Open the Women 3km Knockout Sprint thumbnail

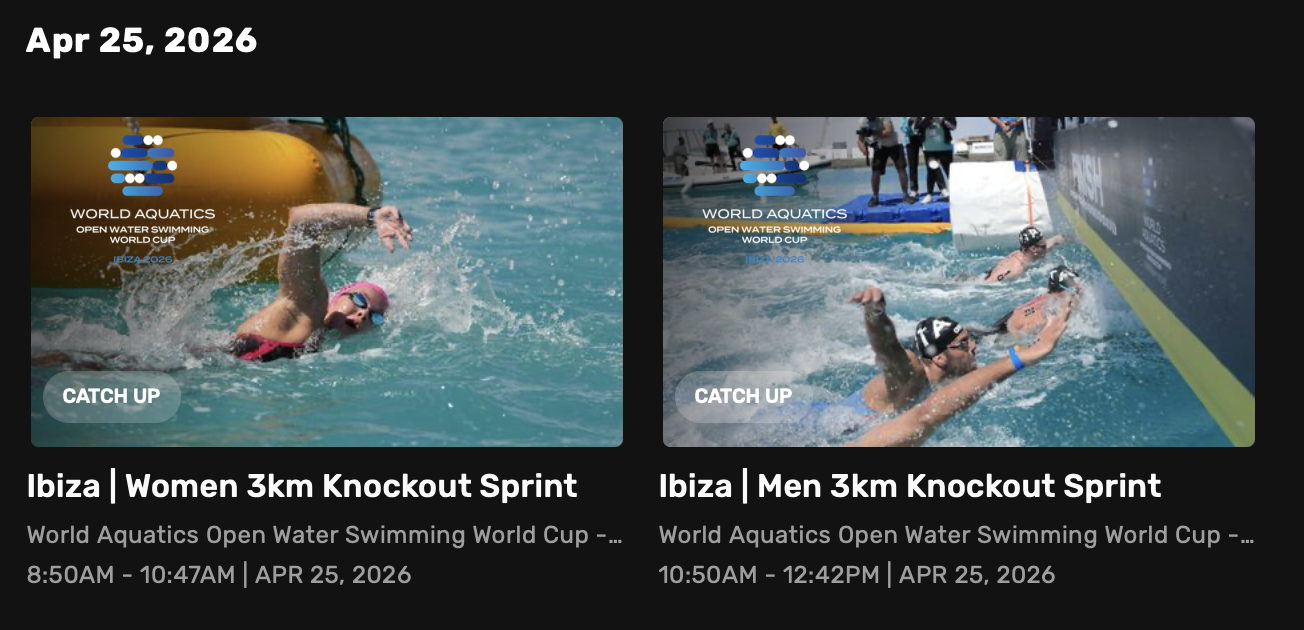pyautogui.click(x=327, y=282)
